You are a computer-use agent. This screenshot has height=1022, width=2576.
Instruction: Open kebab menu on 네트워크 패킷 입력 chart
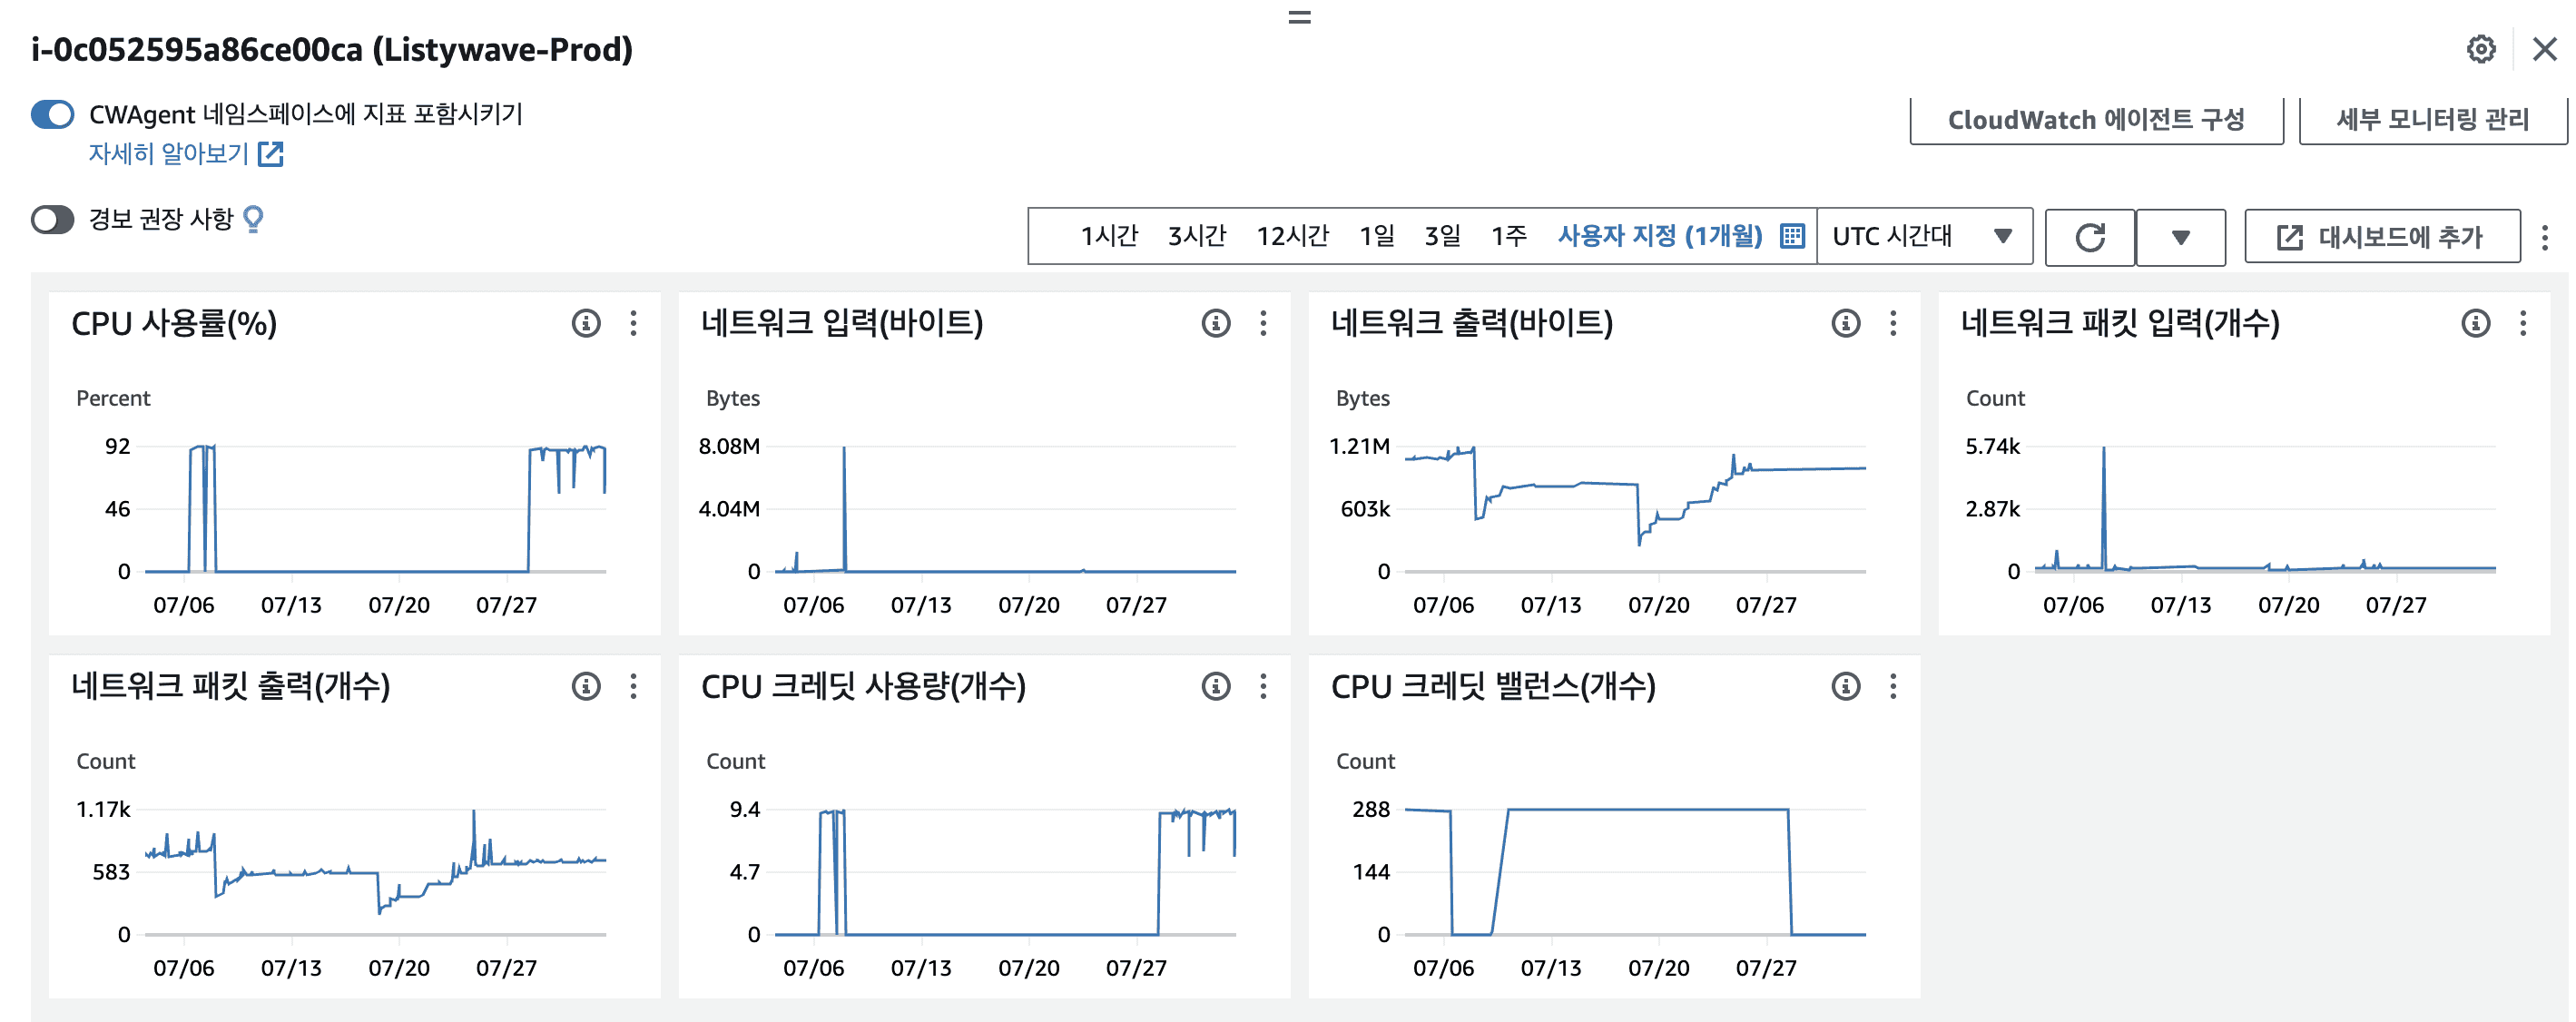tap(2522, 323)
